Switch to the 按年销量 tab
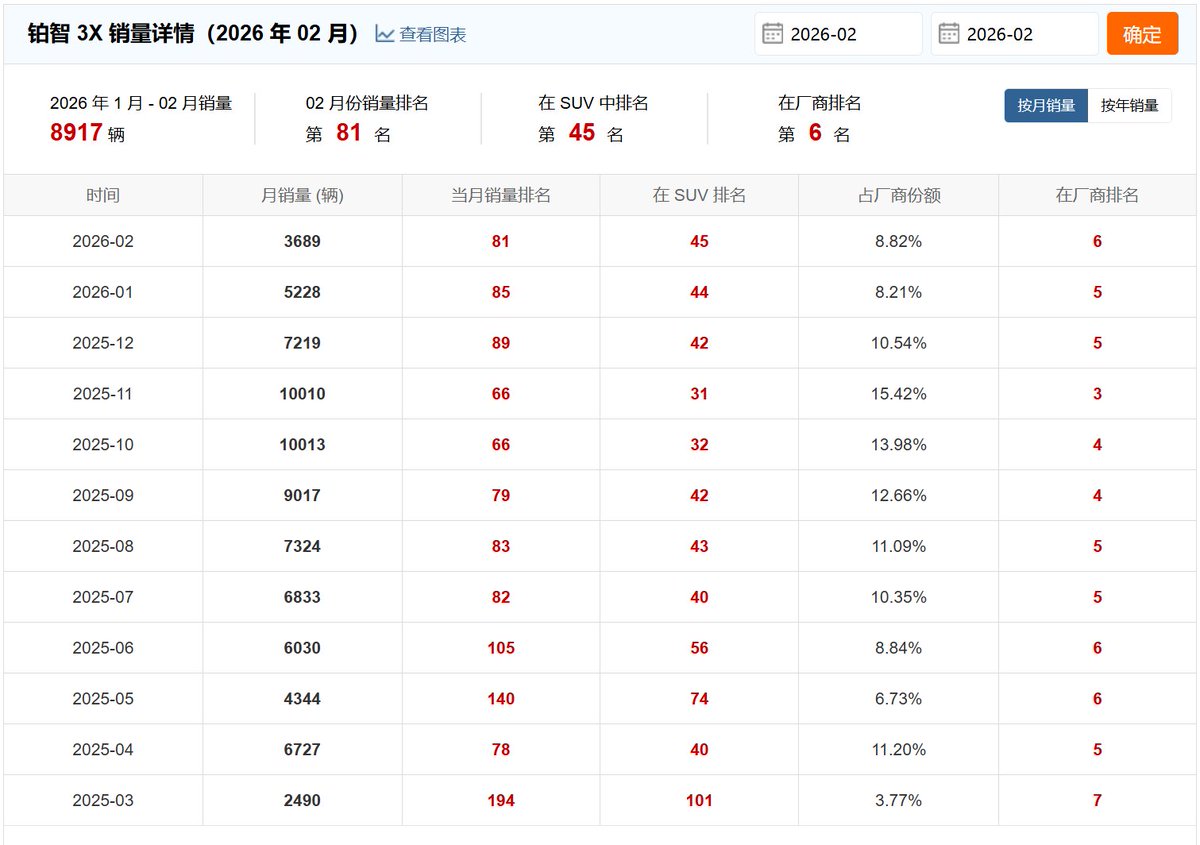The image size is (1200, 845). click(1129, 105)
